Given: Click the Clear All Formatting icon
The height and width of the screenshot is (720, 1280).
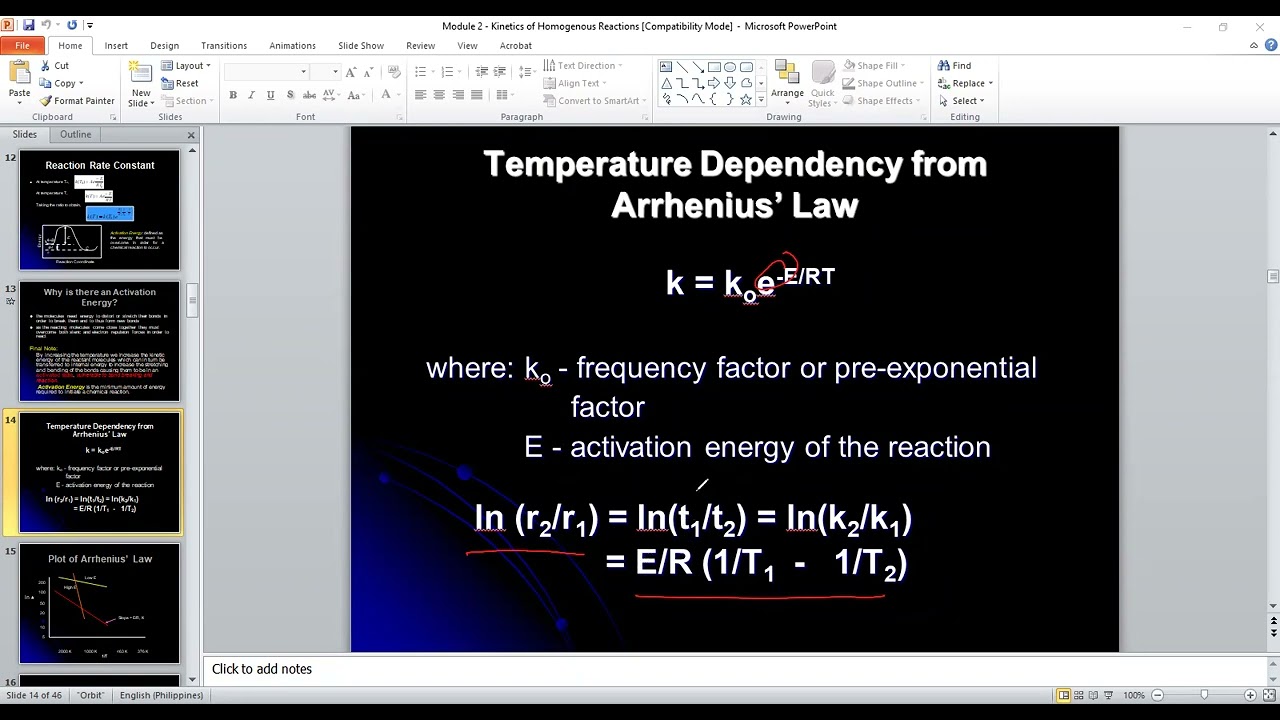Looking at the screenshot, I should [394, 72].
